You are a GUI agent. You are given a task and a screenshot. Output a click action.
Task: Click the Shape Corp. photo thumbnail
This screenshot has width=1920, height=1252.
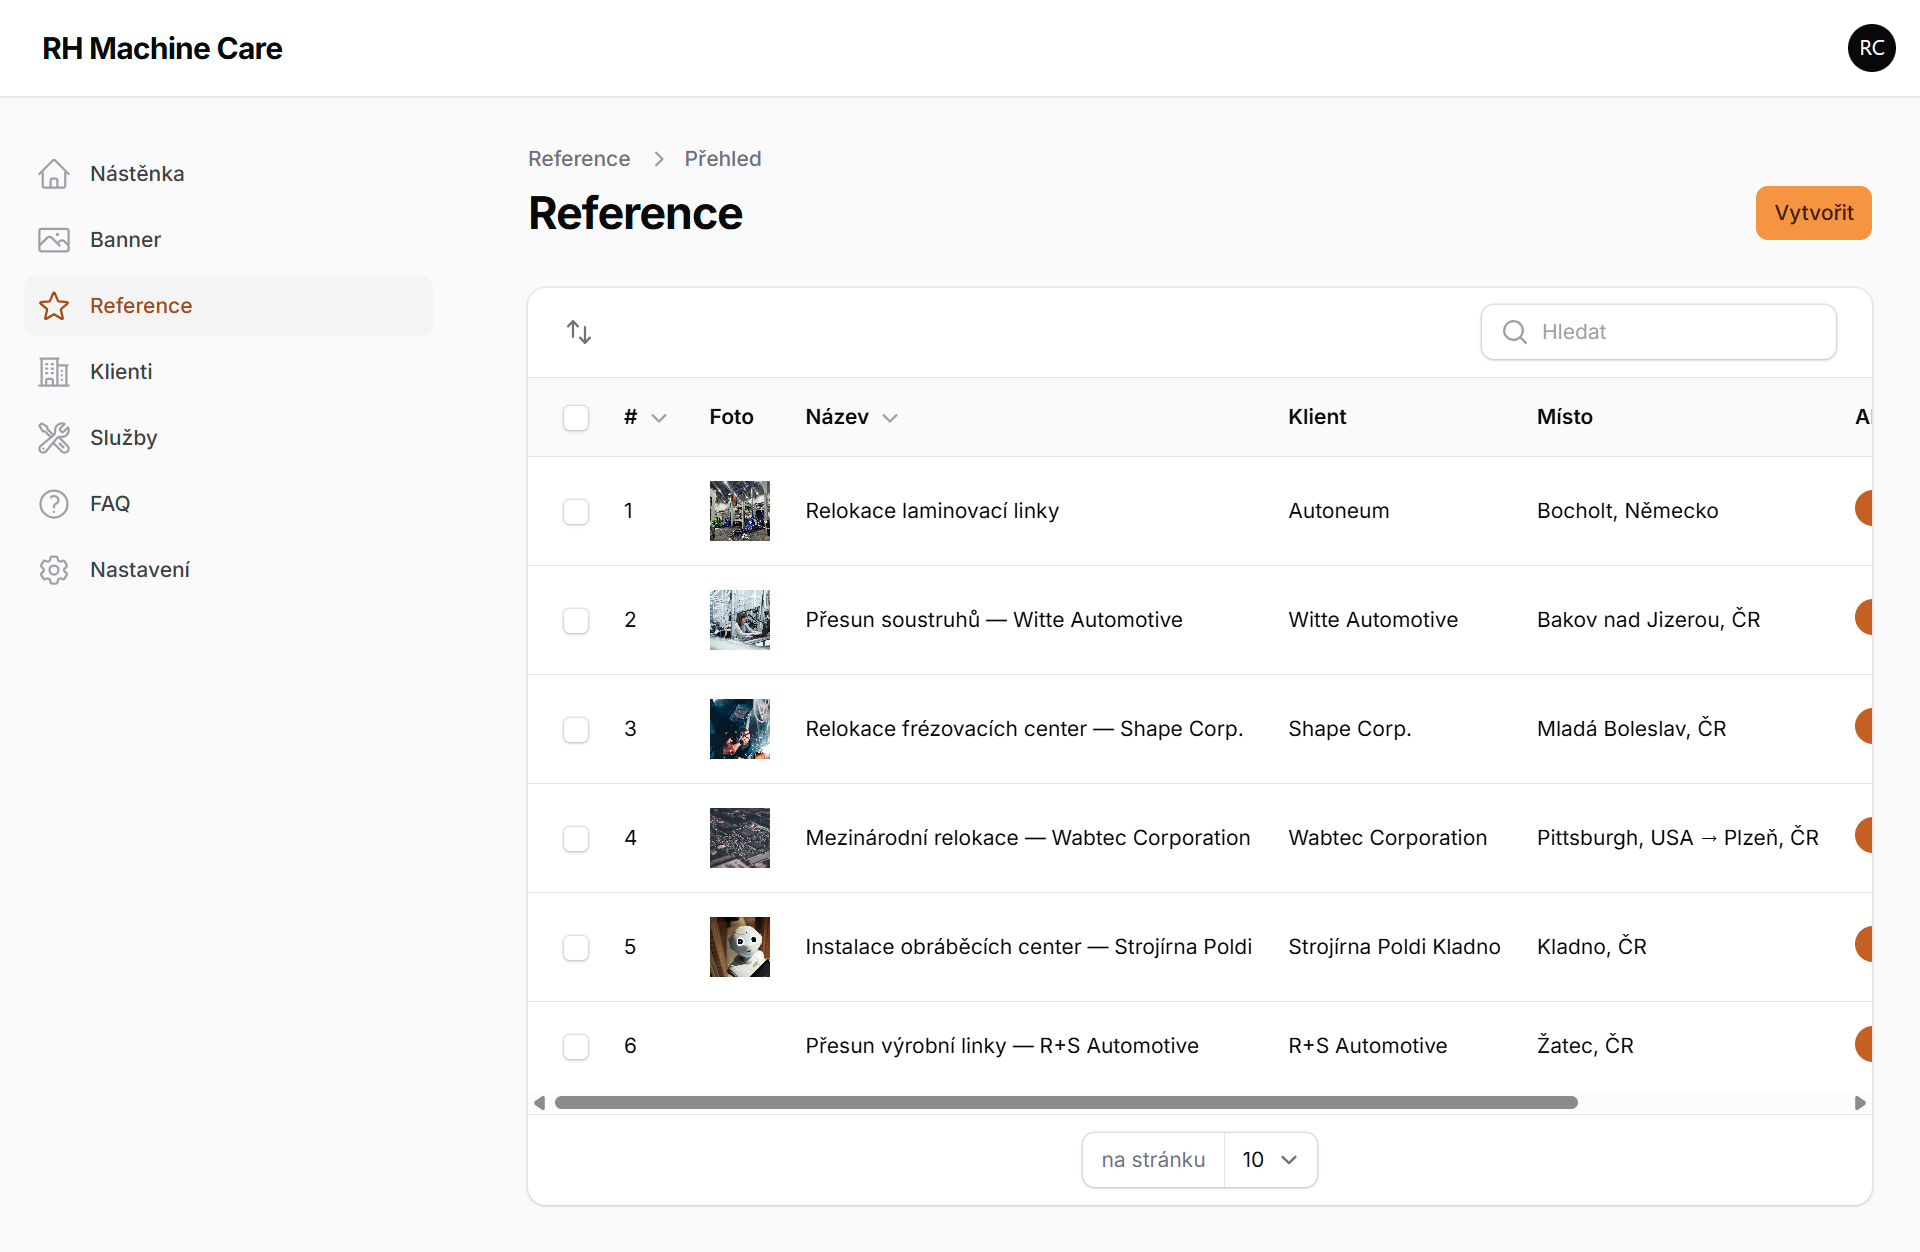pyautogui.click(x=740, y=729)
